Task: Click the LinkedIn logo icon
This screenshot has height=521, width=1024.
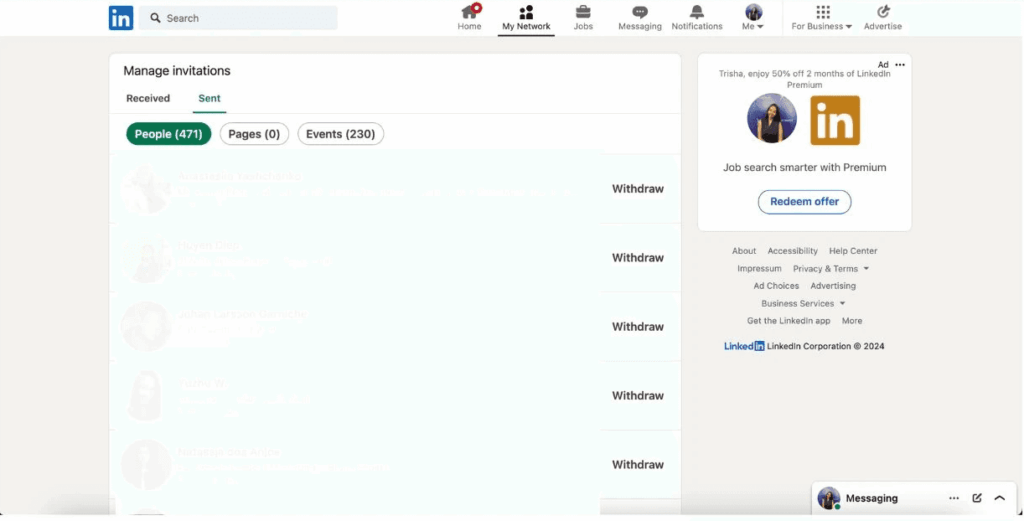Action: point(121,18)
